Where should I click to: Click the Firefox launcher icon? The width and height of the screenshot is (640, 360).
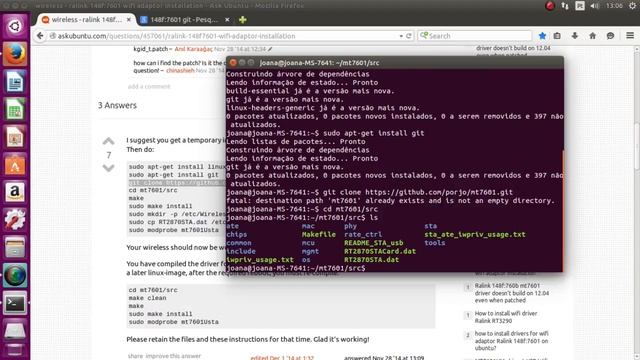coord(15,54)
